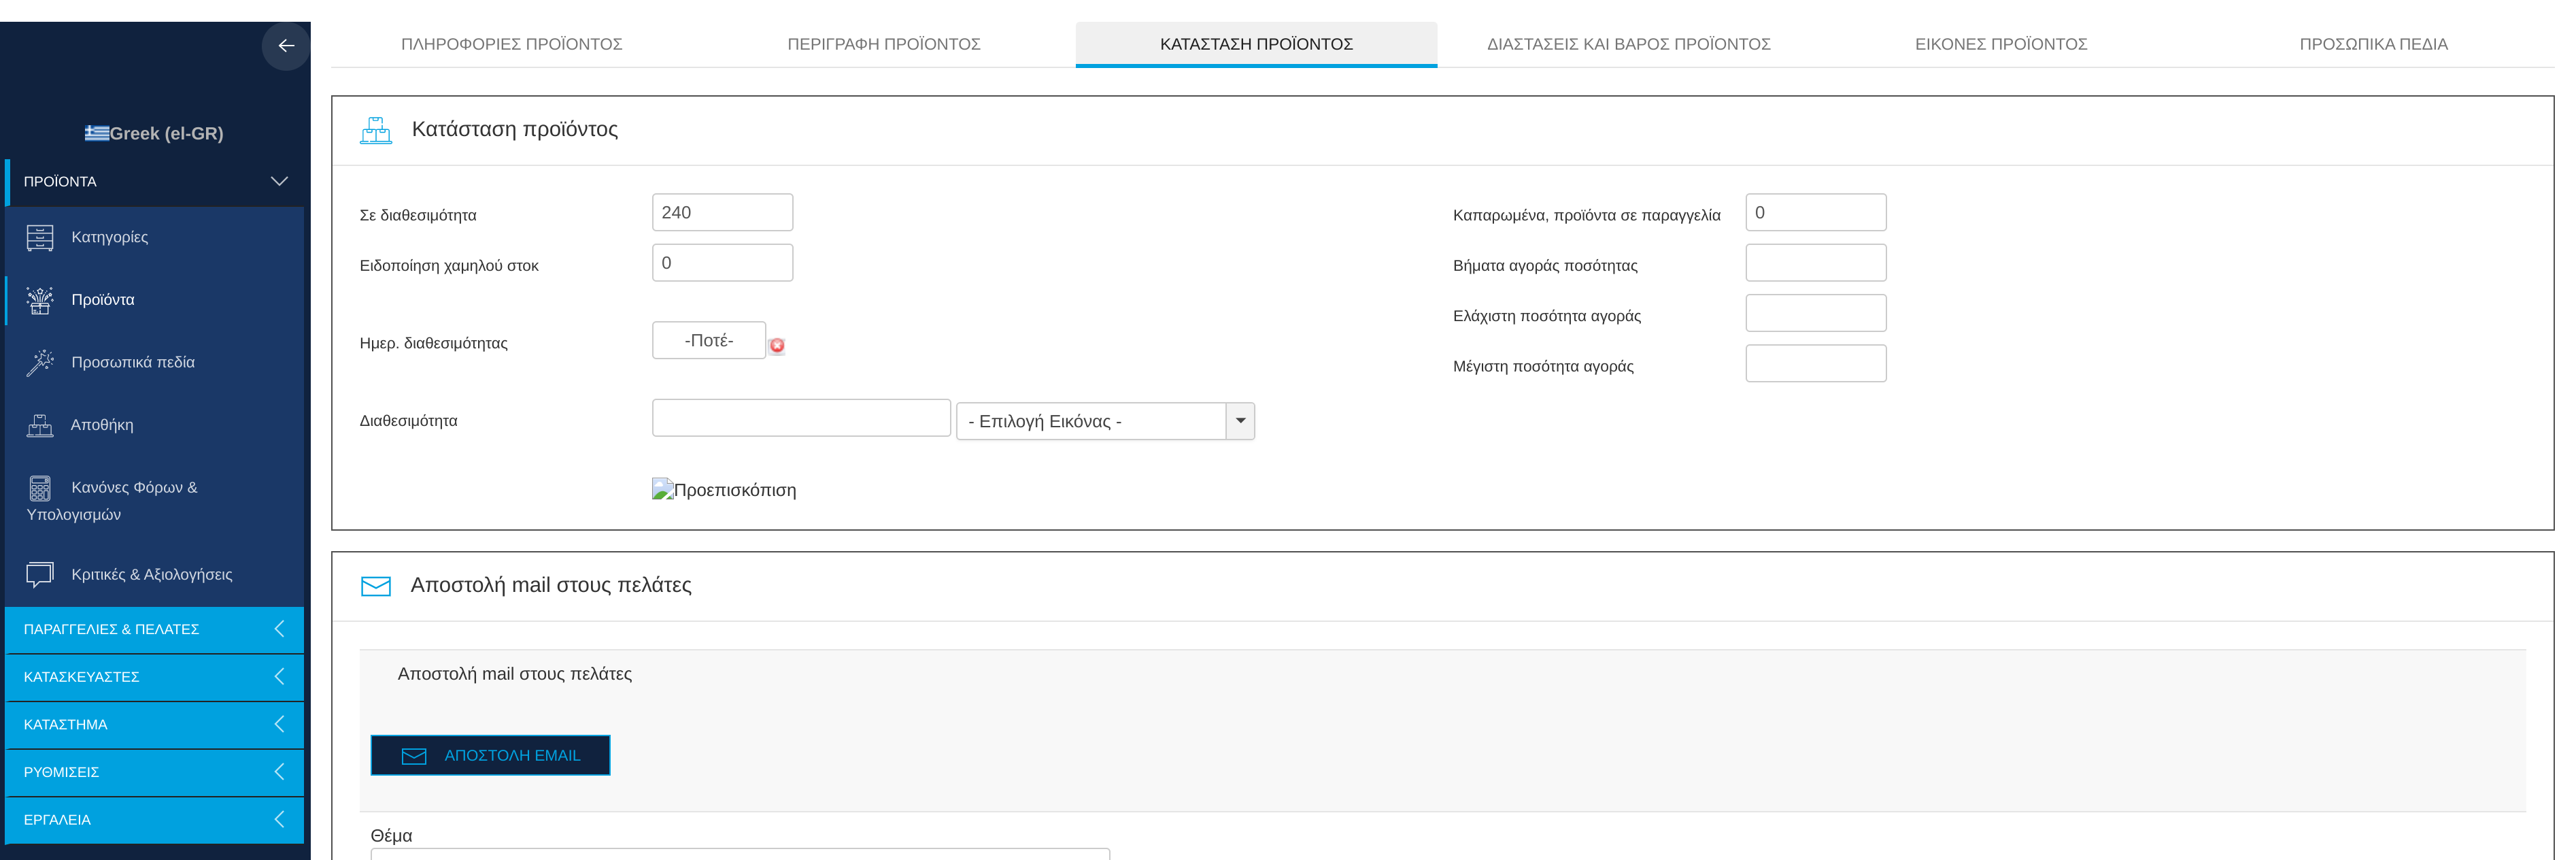This screenshot has width=2576, height=860.
Task: Click the Σε διαθεσιμότητα field showing 240
Action: (722, 212)
